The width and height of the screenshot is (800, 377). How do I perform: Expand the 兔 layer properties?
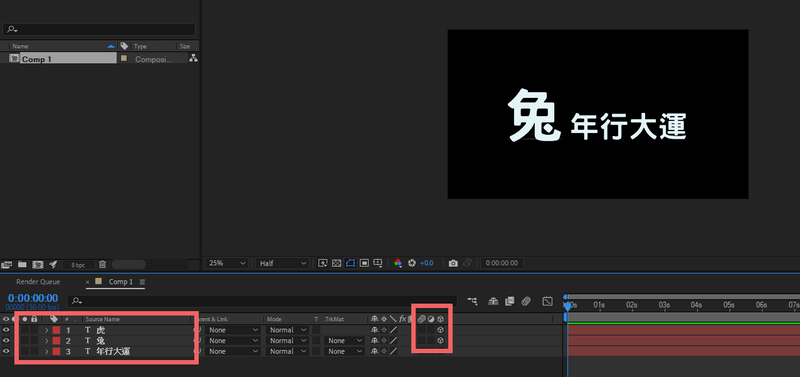[46, 341]
